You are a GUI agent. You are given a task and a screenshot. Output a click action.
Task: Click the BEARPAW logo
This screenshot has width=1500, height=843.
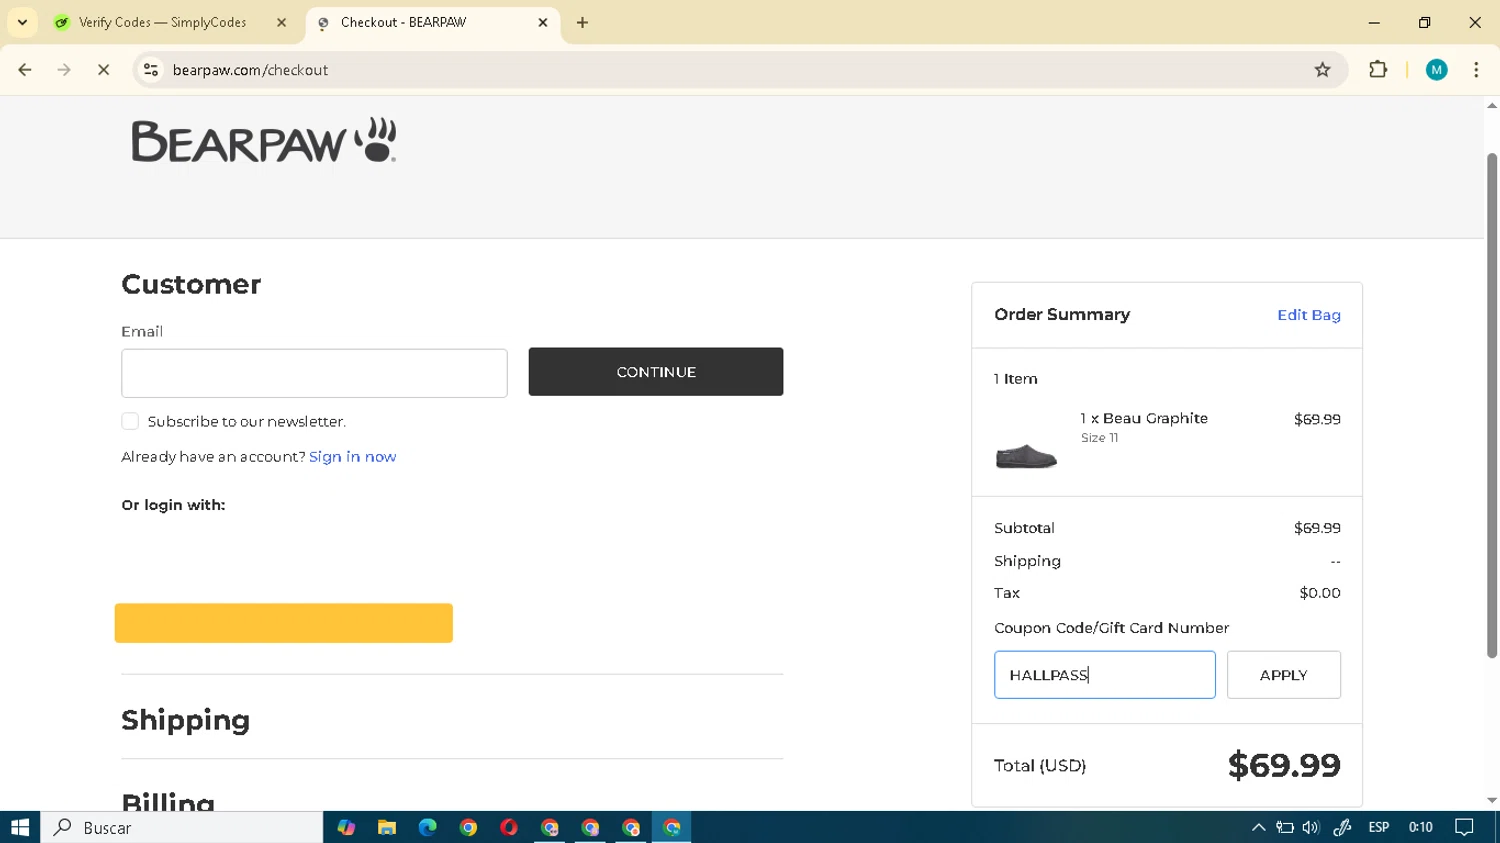point(264,140)
